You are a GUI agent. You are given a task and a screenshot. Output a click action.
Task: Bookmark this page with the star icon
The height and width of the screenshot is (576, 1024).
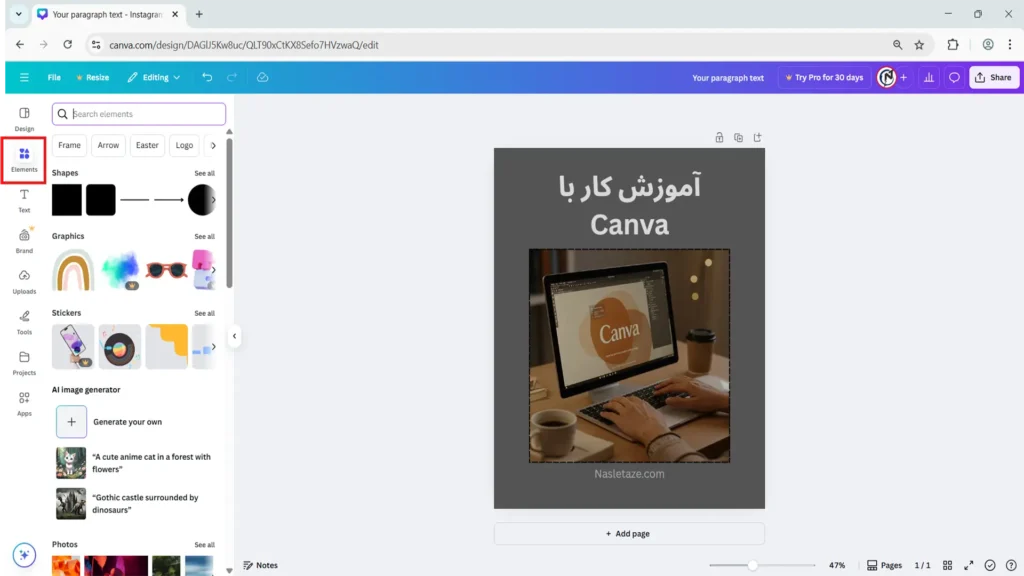click(919, 44)
